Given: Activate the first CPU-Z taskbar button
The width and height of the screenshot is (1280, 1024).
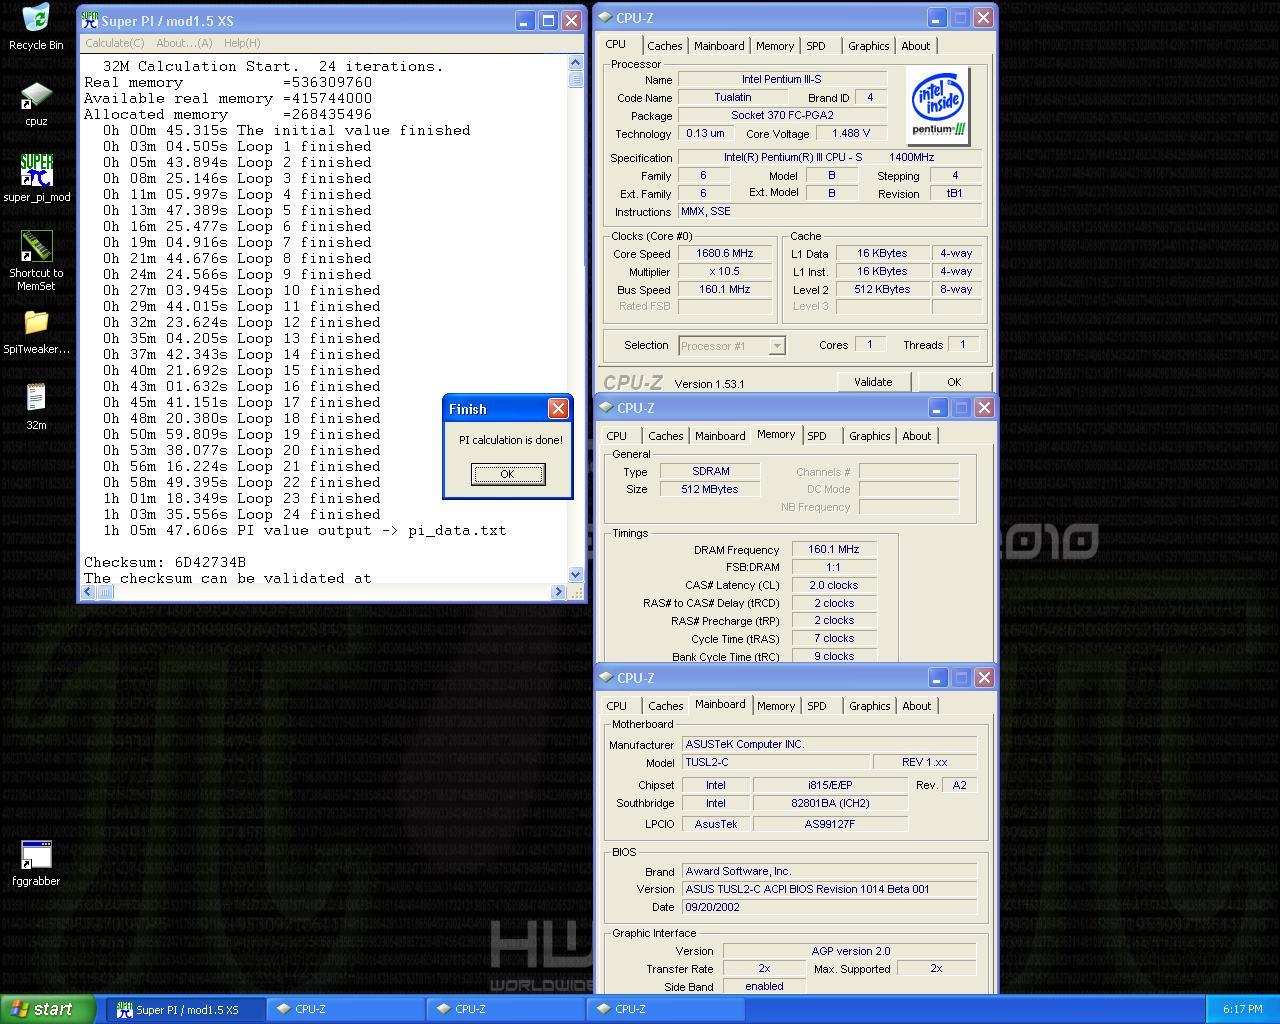Looking at the screenshot, I should point(346,1010).
